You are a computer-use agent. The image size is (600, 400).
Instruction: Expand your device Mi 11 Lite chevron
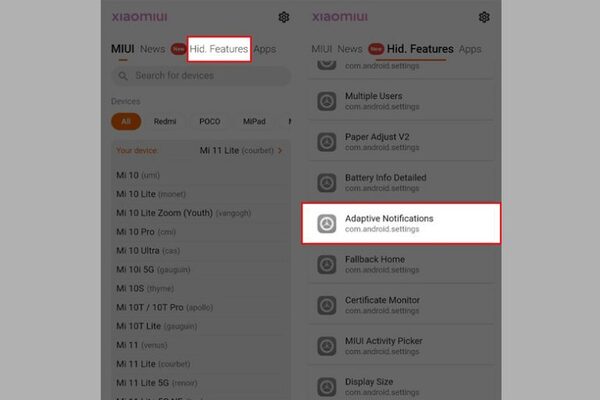tap(280, 150)
